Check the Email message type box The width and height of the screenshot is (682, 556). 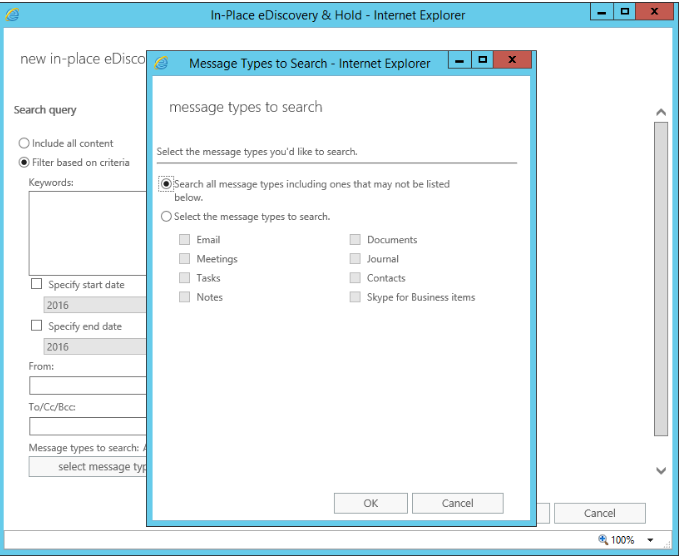(184, 240)
